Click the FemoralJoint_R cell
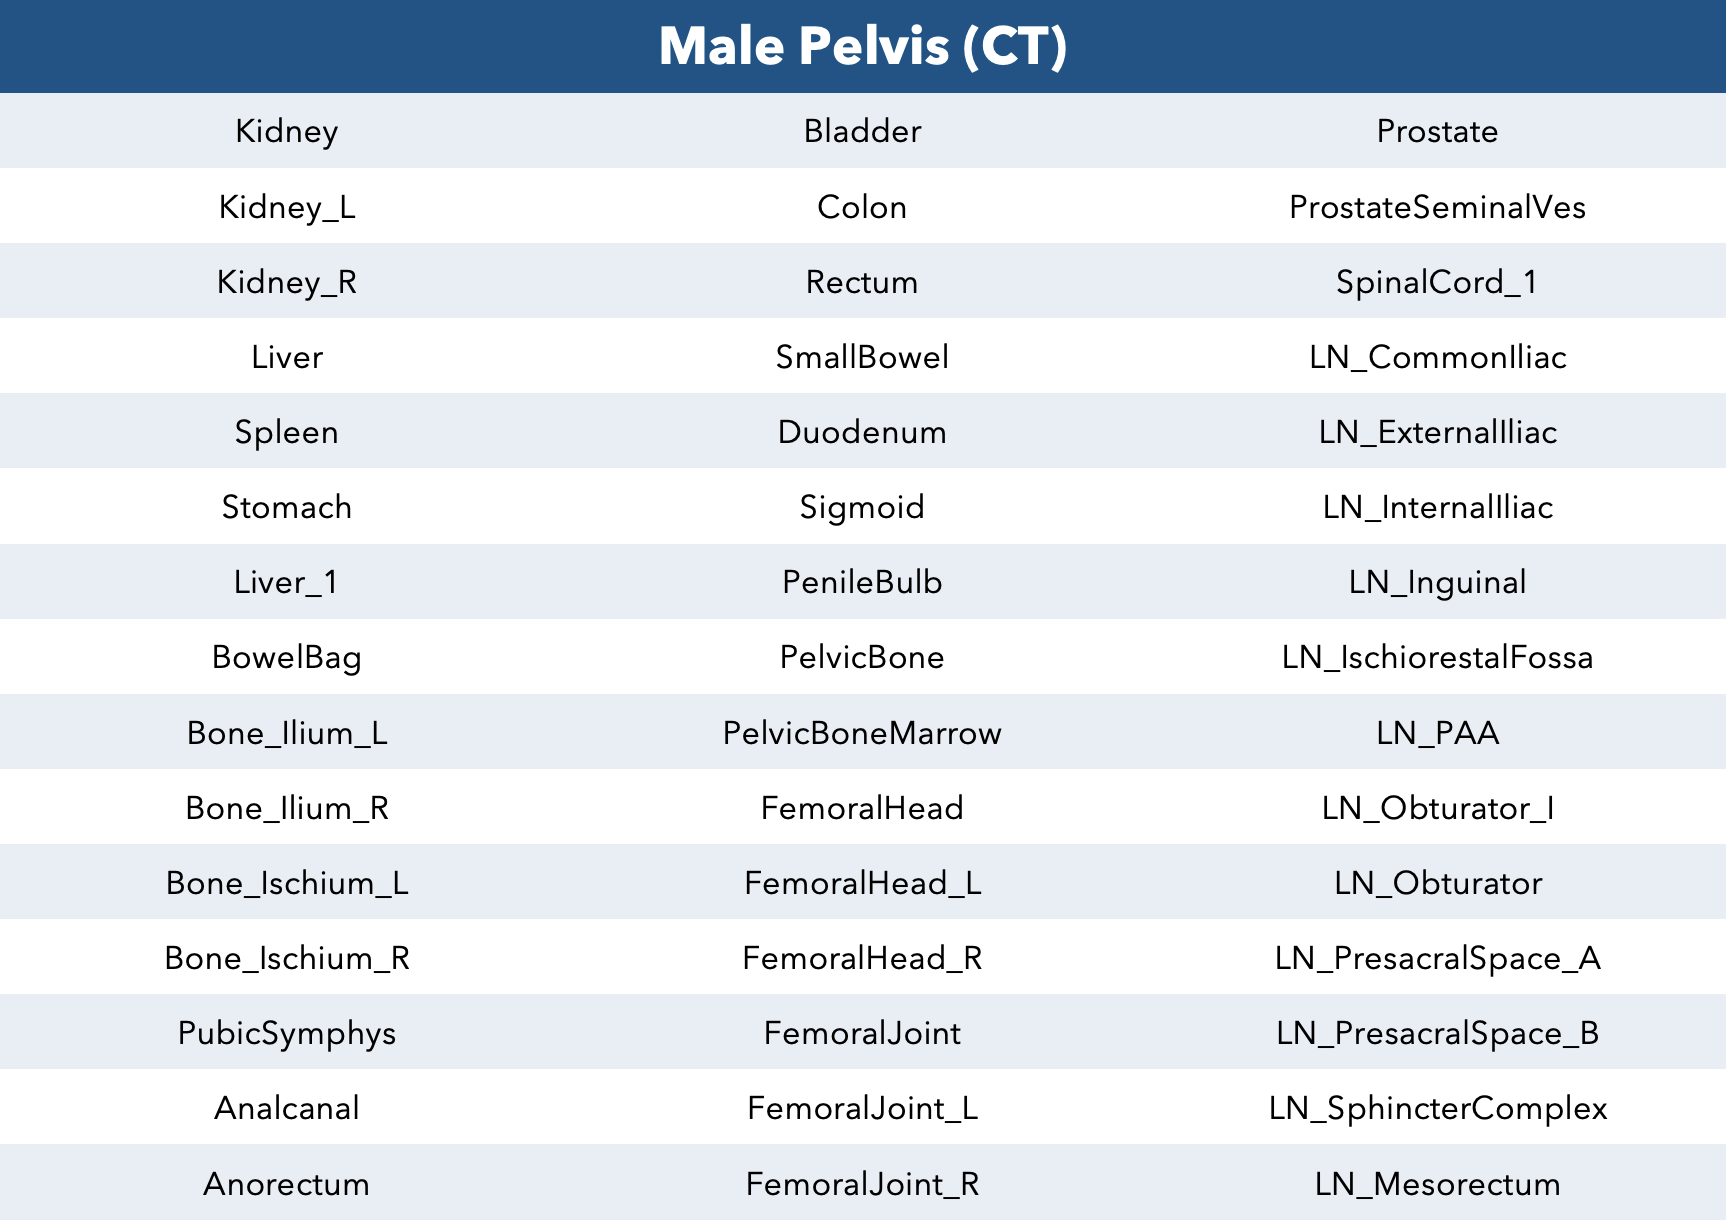 (863, 1184)
